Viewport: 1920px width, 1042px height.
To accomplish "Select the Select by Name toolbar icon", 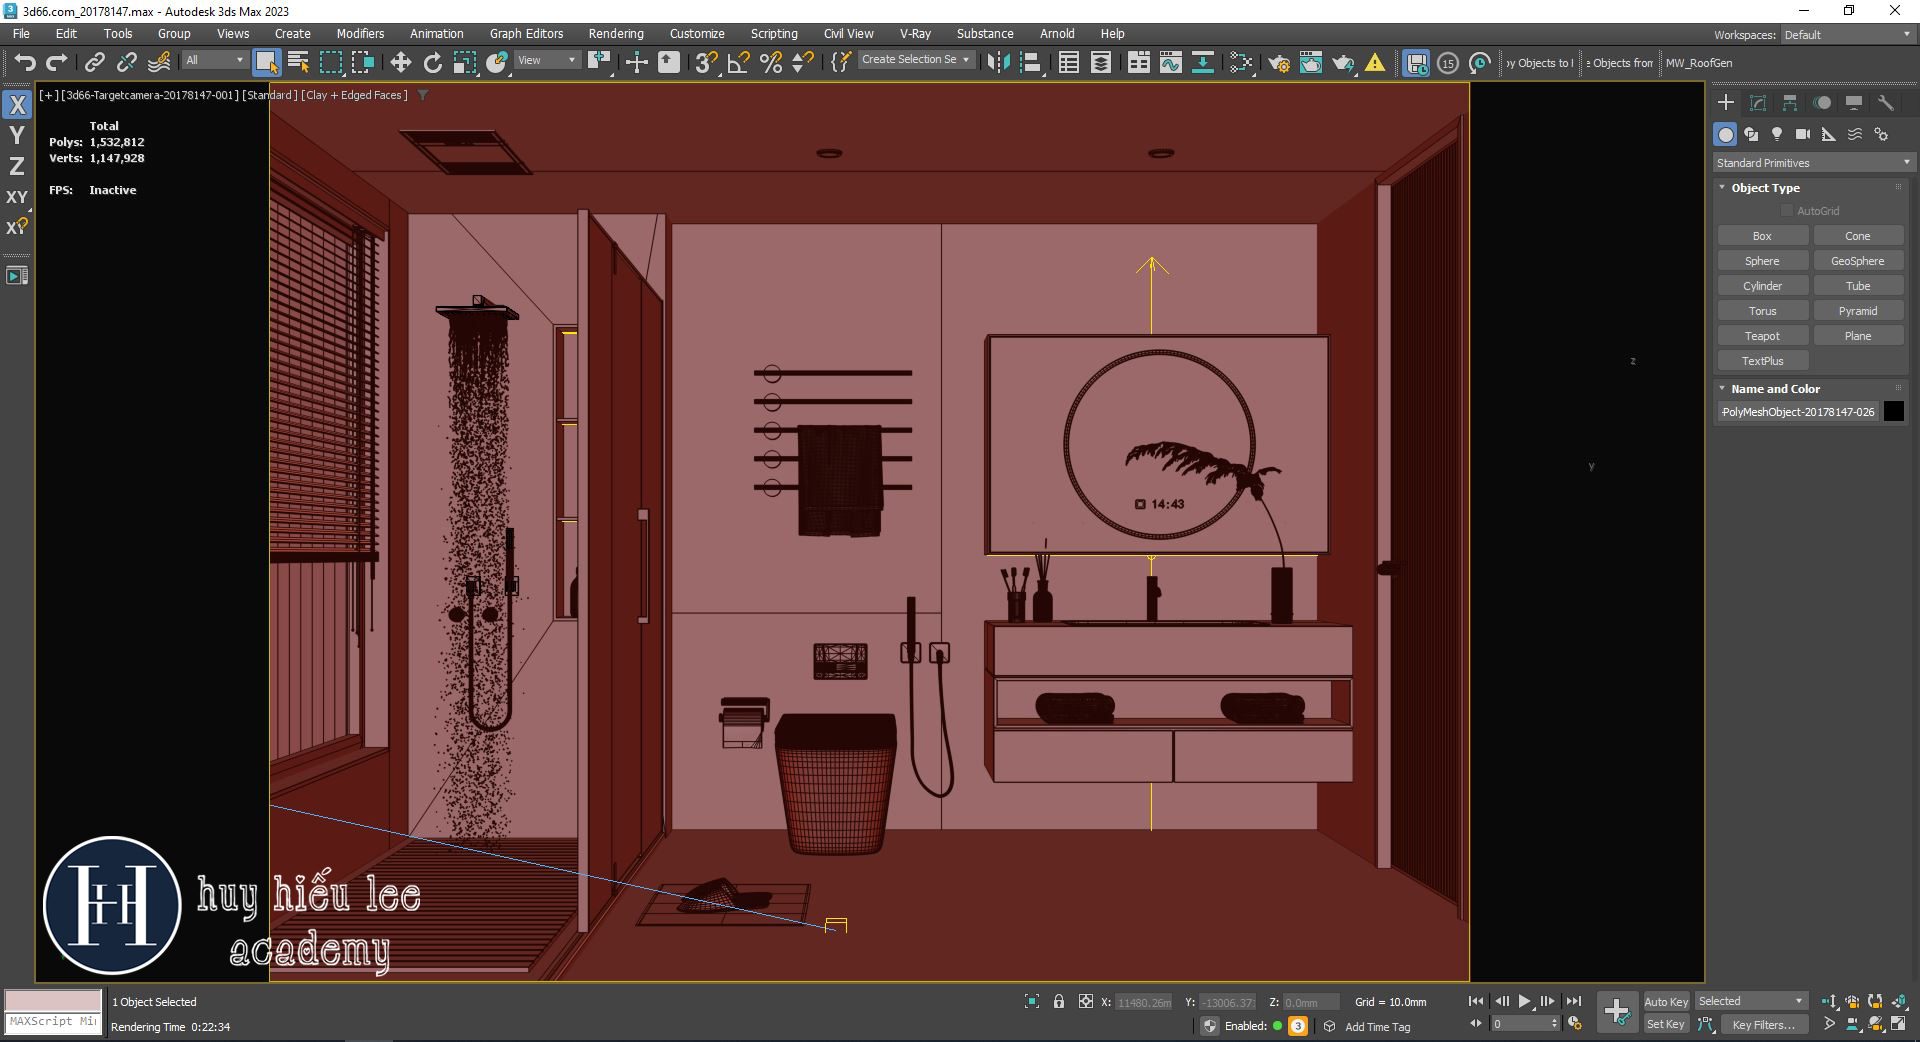I will click(x=297, y=61).
